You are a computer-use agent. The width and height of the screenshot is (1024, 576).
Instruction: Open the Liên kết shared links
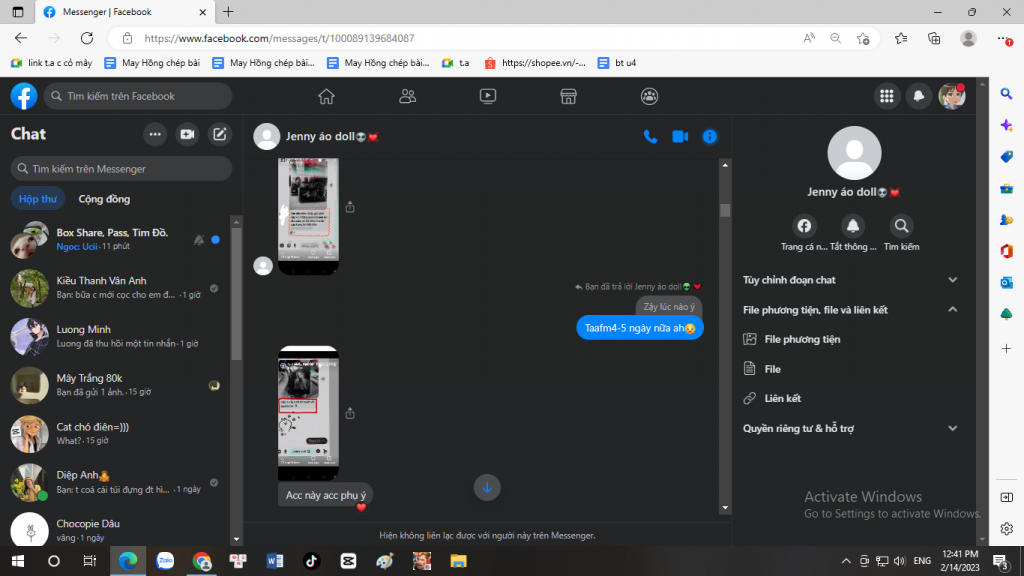782,399
